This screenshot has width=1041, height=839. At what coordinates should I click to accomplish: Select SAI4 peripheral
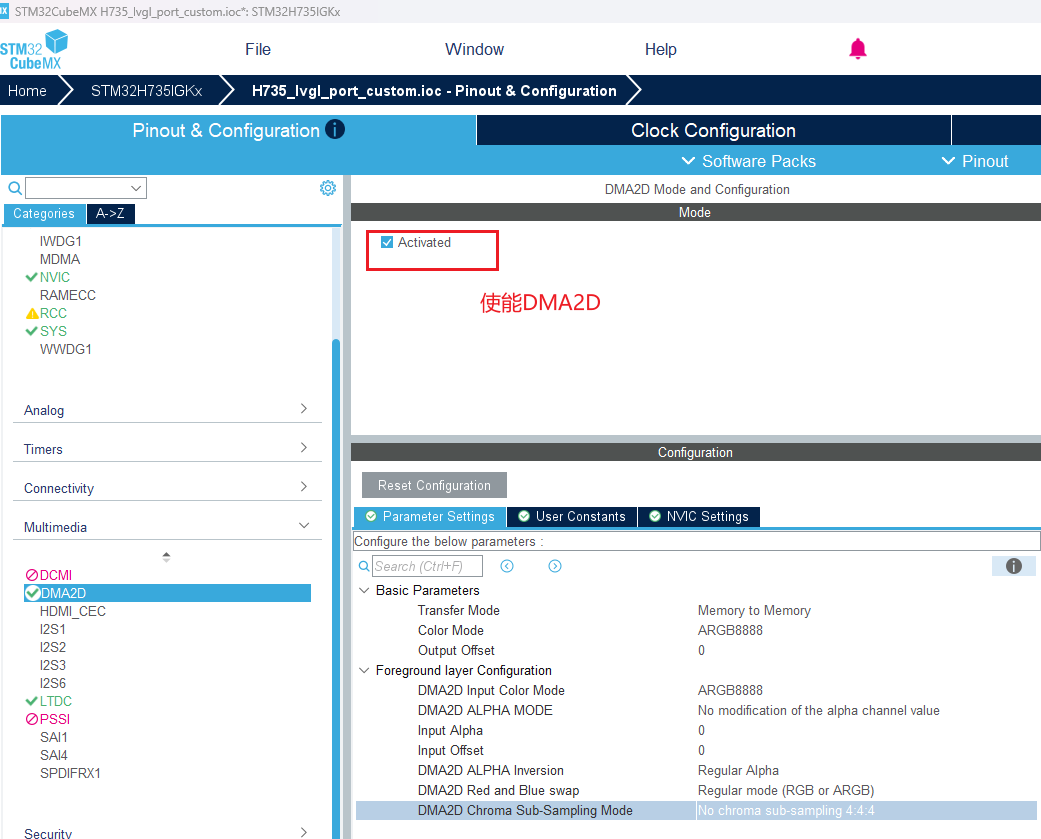click(54, 755)
